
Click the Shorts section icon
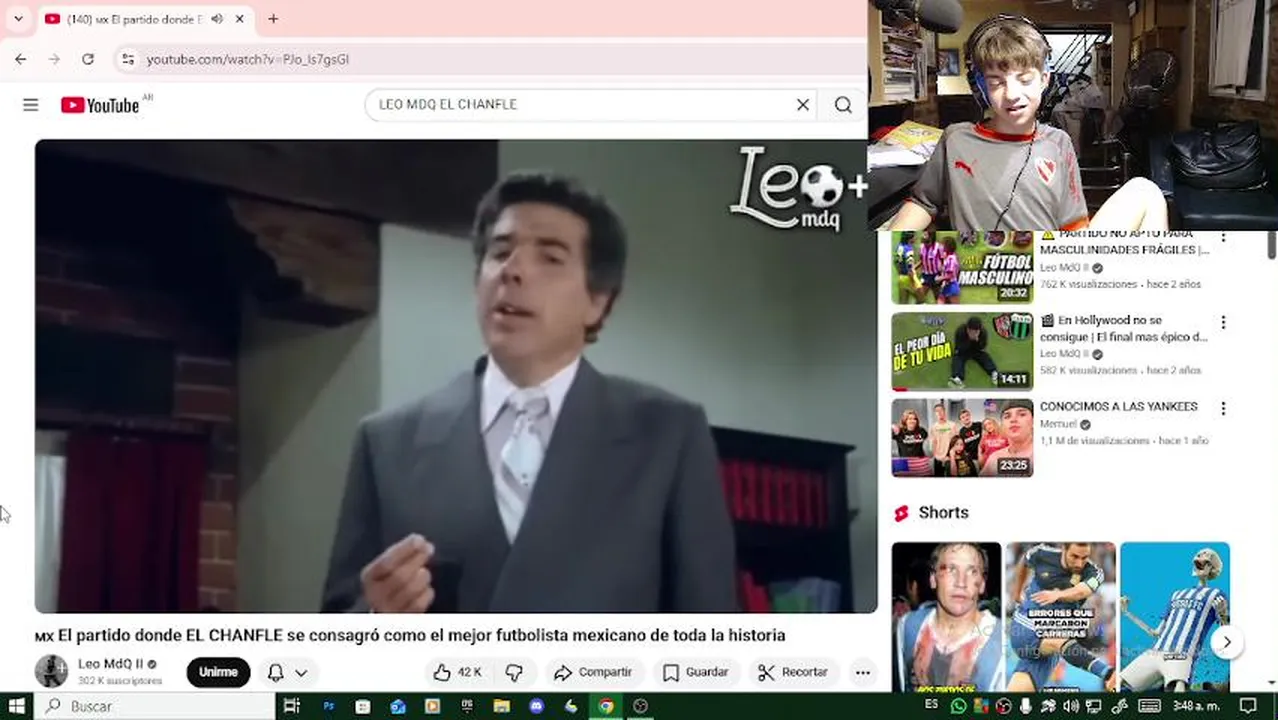[x=901, y=513]
